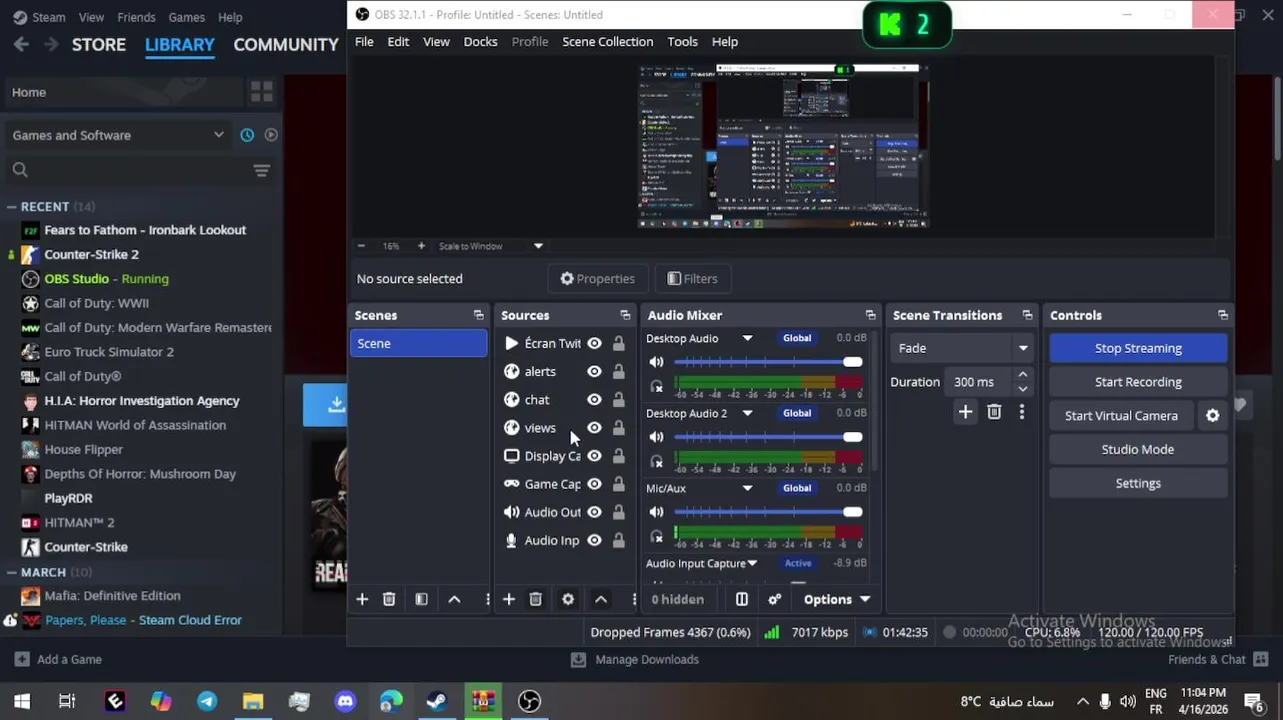Adjust Desktop Audio volume slider
The width and height of the screenshot is (1283, 720).
768,362
